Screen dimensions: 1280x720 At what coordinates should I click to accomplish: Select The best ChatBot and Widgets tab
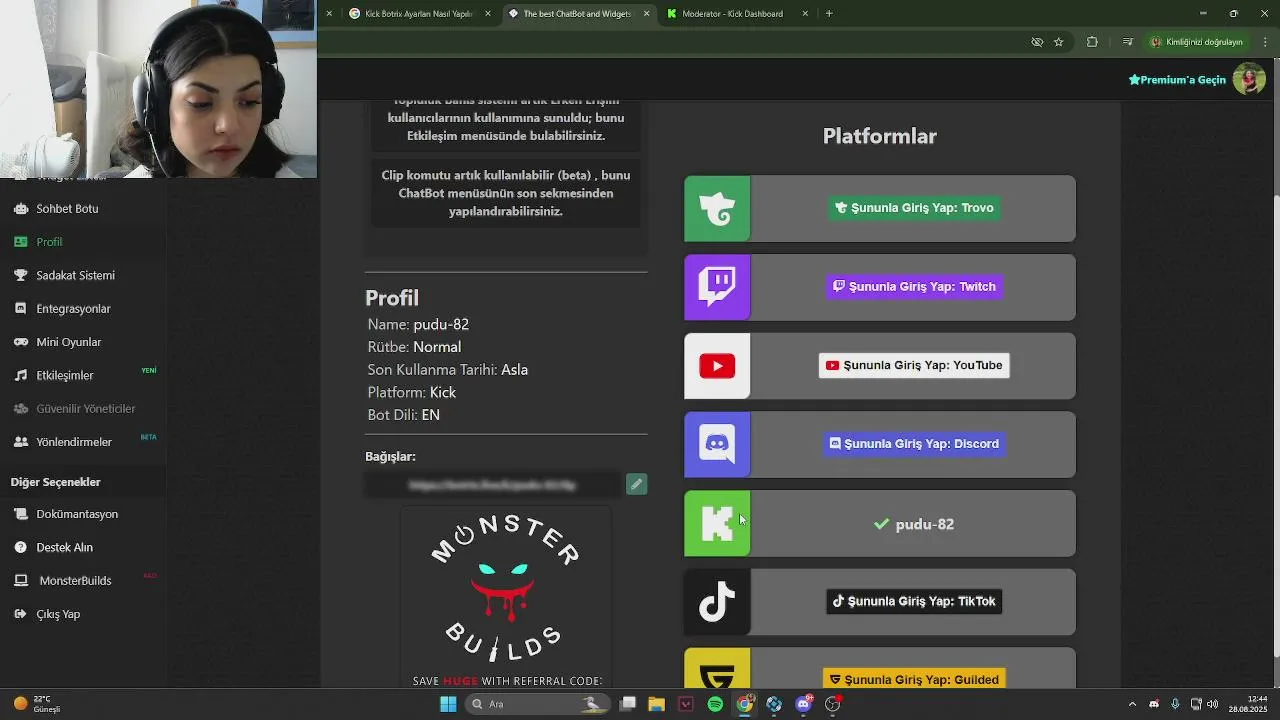point(577,14)
